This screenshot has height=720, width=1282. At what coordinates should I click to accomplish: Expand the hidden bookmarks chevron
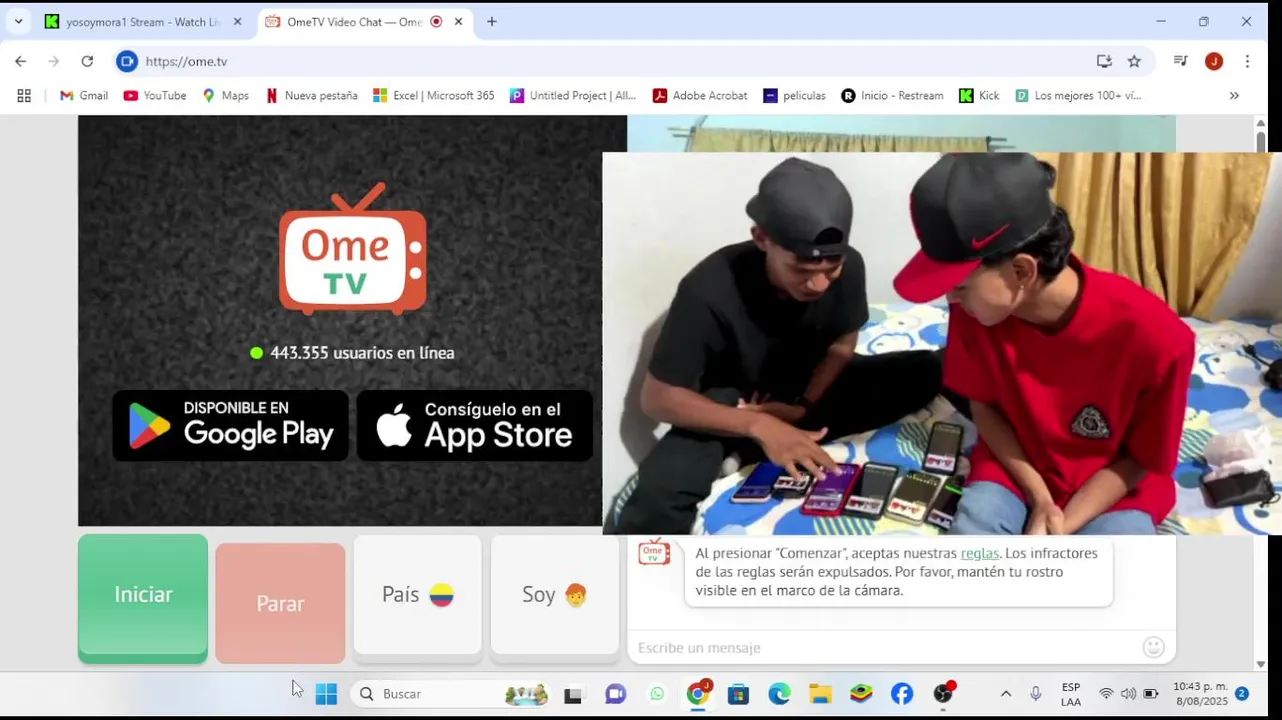[x=1234, y=96]
